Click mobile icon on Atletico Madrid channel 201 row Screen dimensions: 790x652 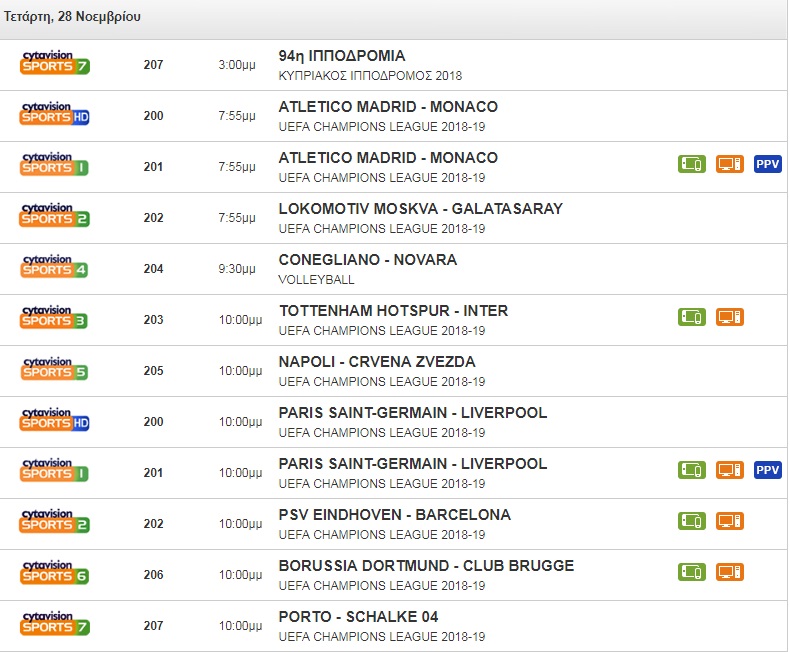(692, 165)
